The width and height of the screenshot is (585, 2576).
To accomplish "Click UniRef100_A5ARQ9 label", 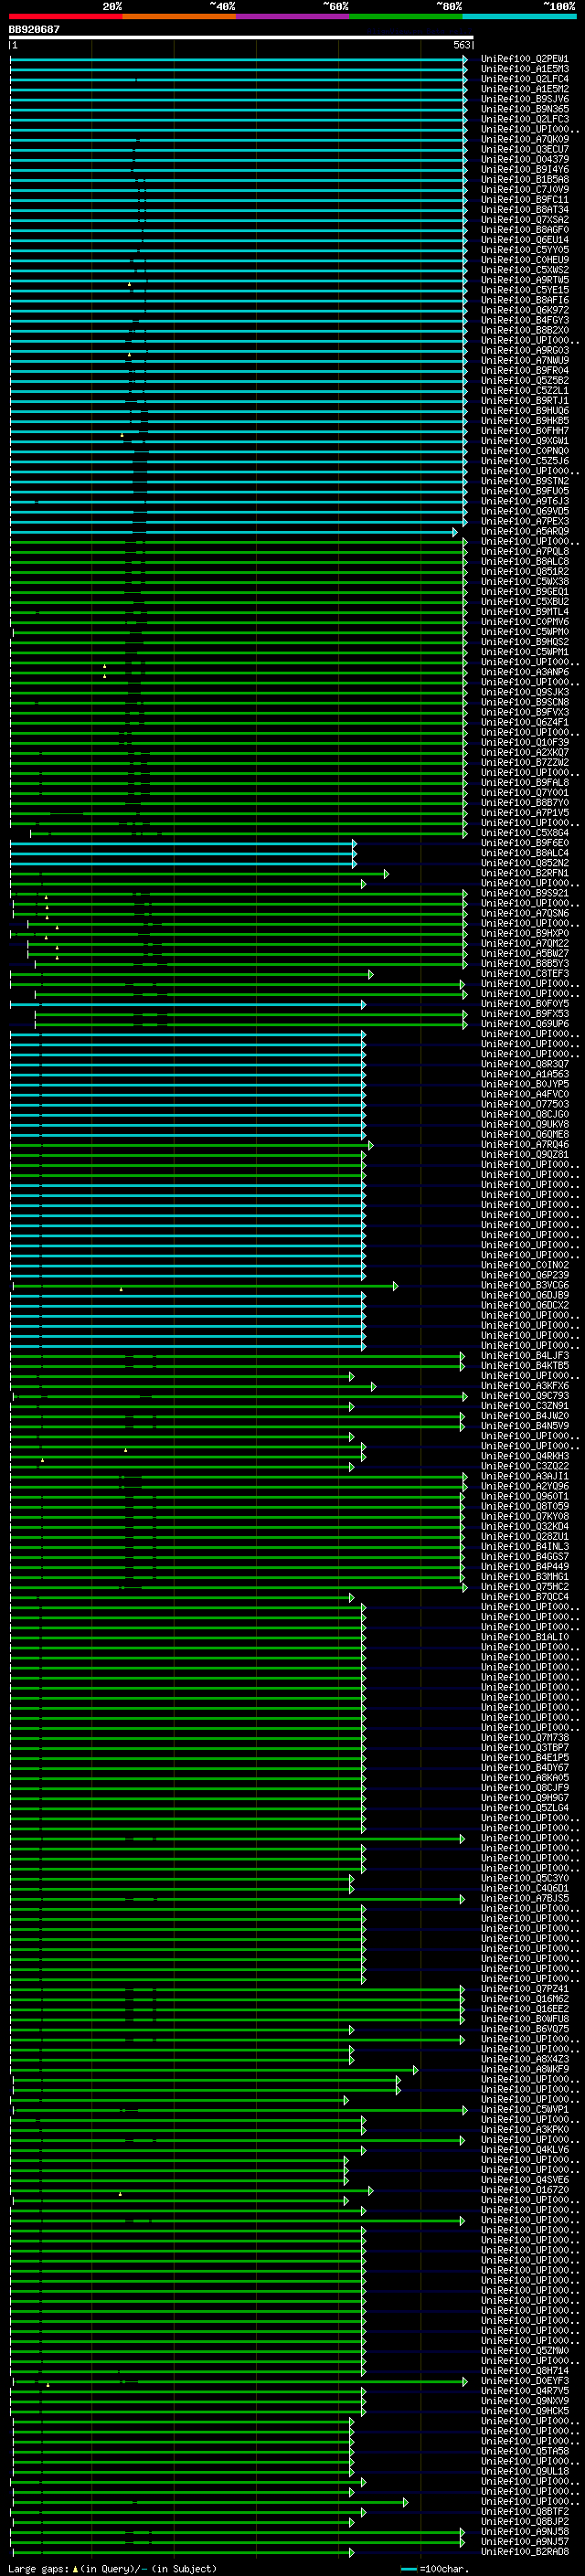I will (x=524, y=531).
